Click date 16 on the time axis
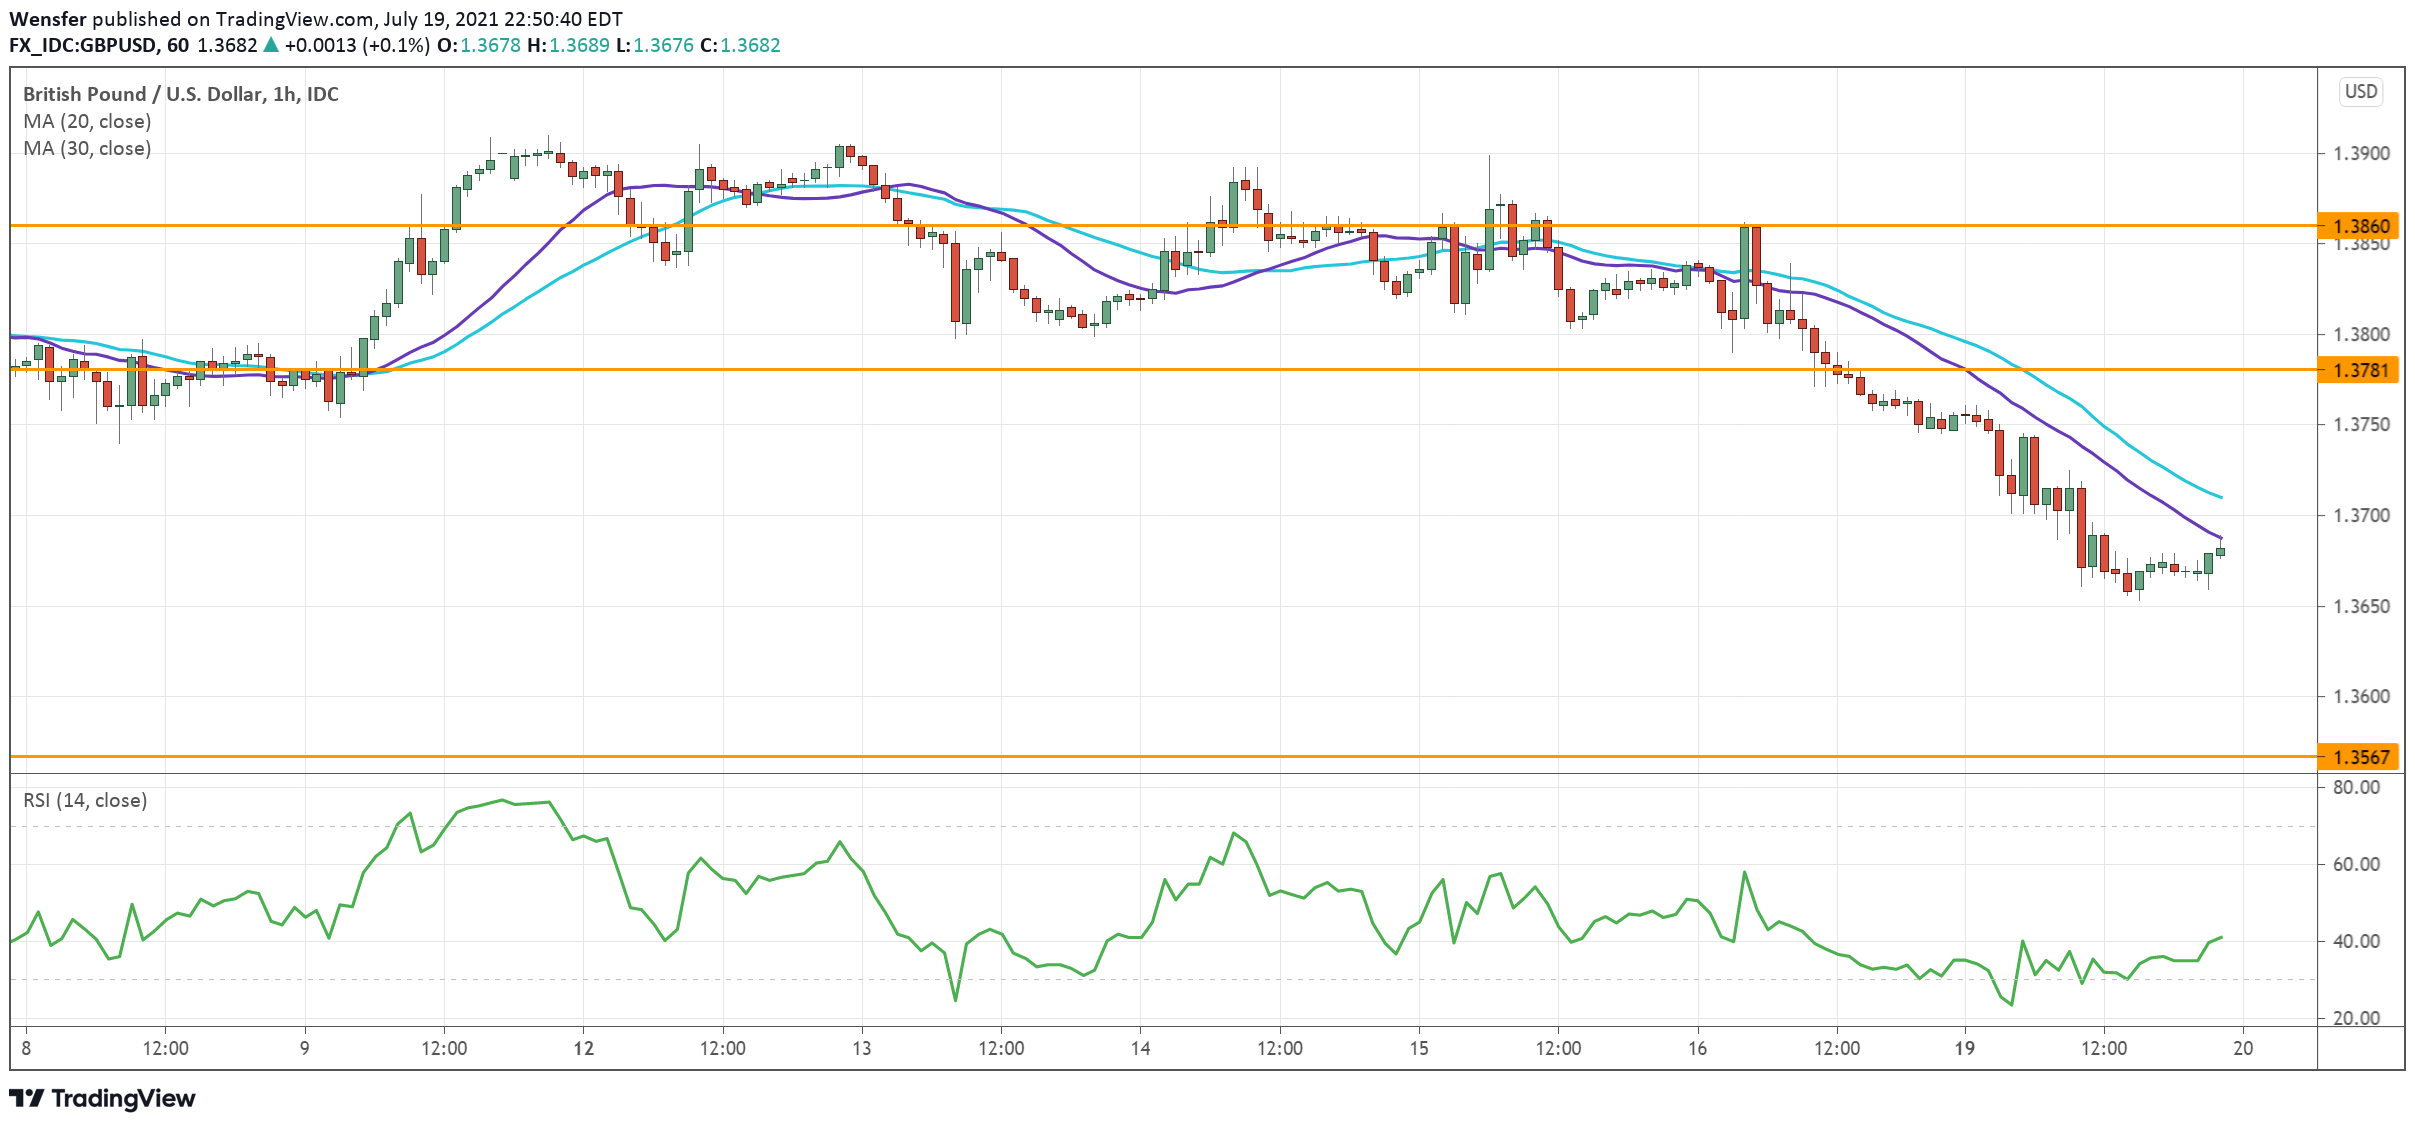This screenshot has height=1127, width=2415. [x=1697, y=1048]
